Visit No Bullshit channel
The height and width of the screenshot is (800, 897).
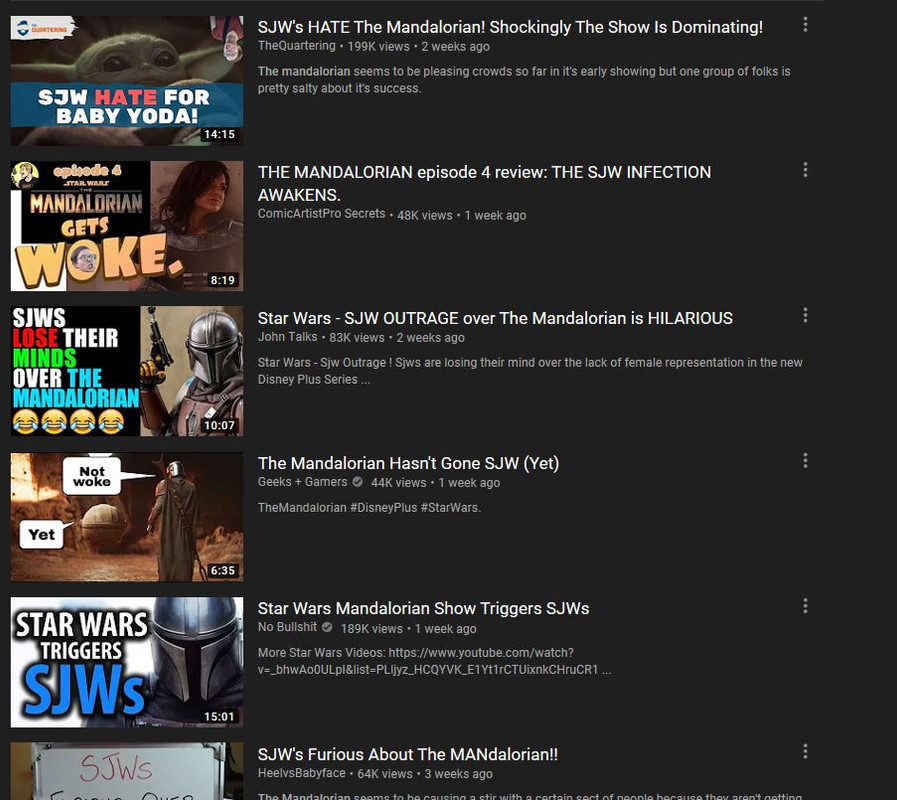(x=287, y=627)
